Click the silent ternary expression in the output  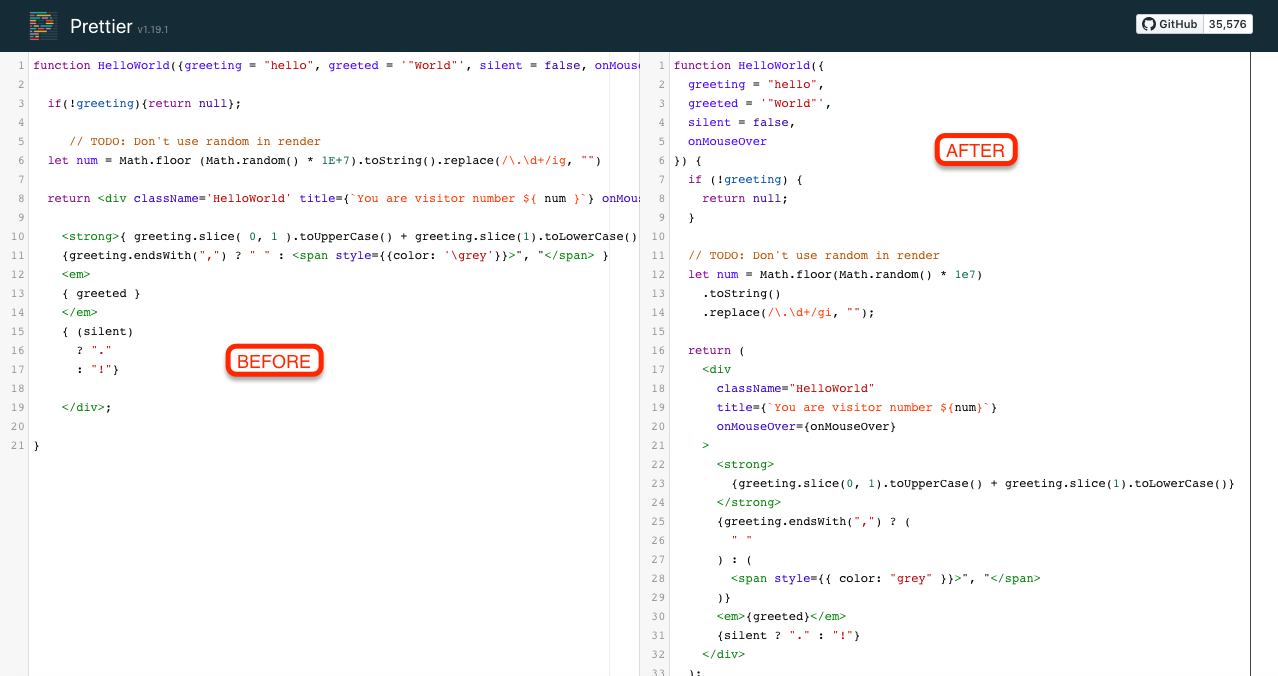(788, 635)
